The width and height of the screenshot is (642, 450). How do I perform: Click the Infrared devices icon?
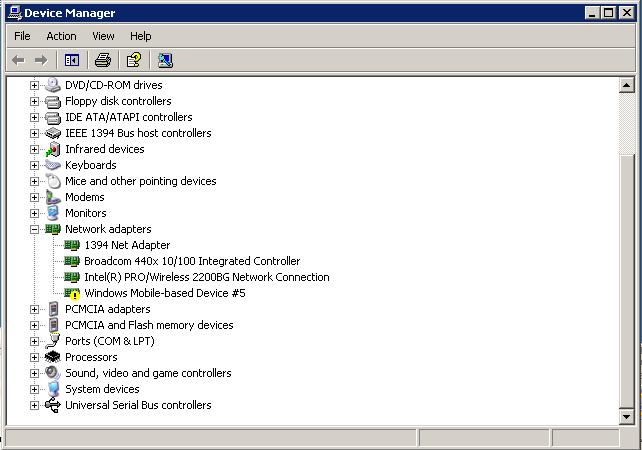pos(53,149)
